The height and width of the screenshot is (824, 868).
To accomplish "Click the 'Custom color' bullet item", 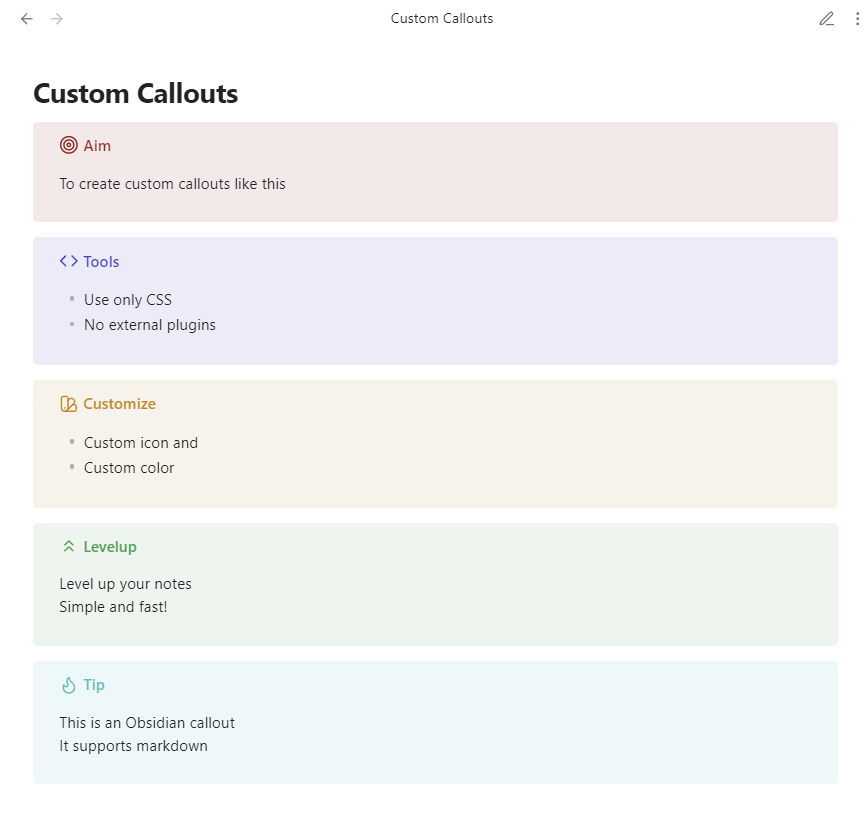I will tap(129, 467).
